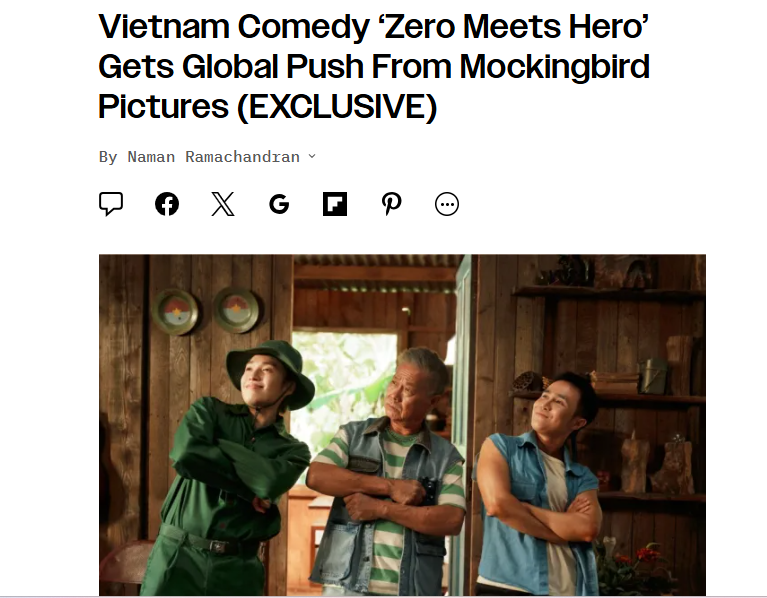Click the Google G share icon
Viewport: 767px width, 598px height.
pos(279,204)
